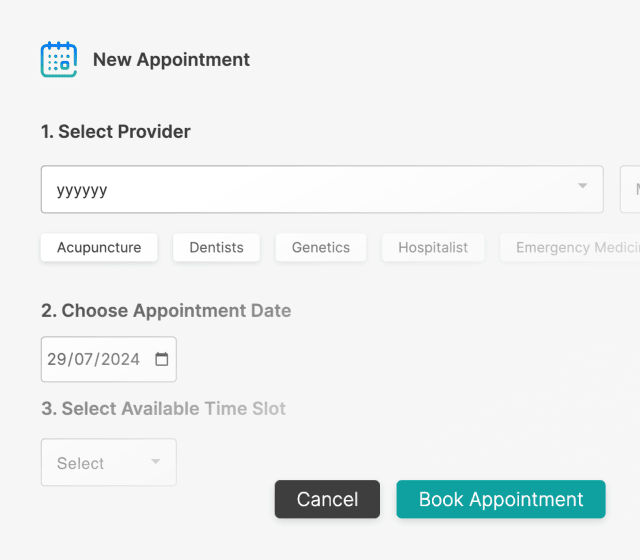Click the time slot dropdown arrow
Screen dimensions: 640x560
point(155,462)
